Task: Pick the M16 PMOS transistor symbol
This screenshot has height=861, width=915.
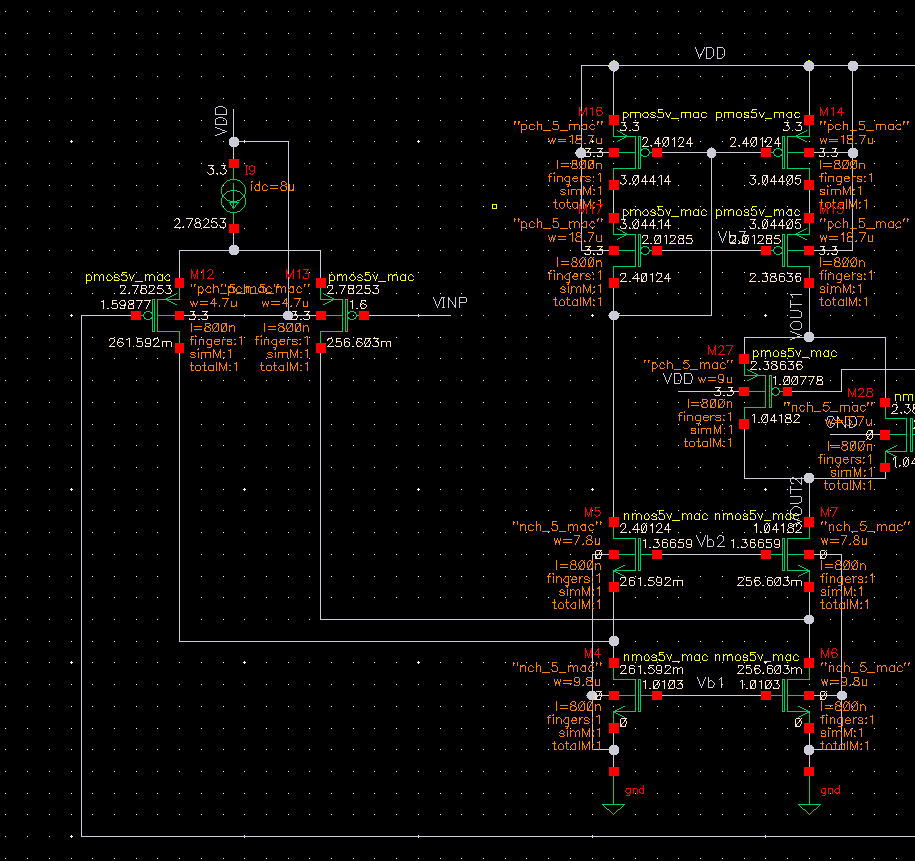Action: (635, 153)
